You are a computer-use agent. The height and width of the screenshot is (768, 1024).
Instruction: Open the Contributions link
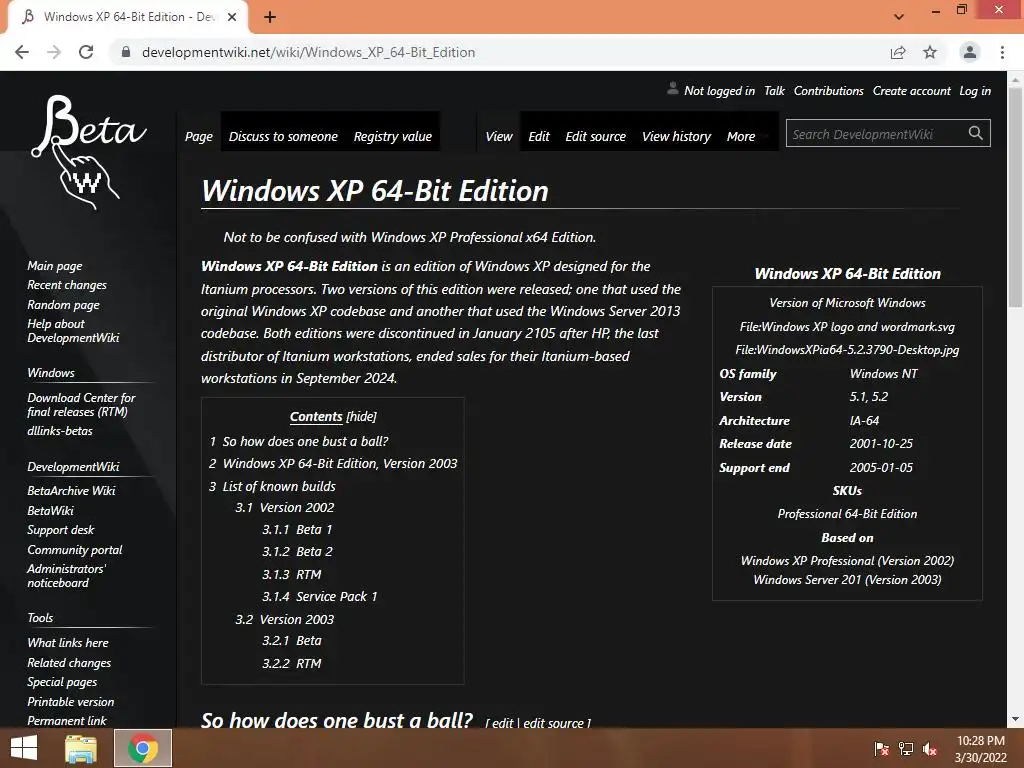coord(828,91)
